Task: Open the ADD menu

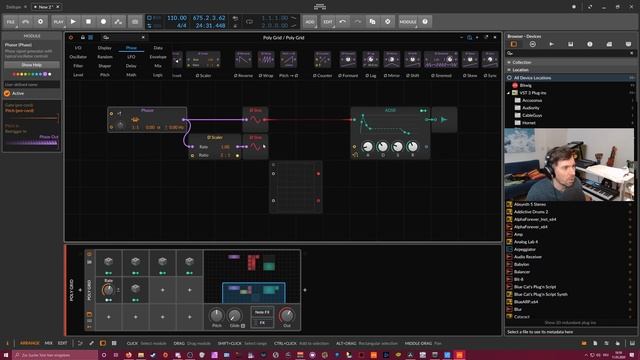Action: tap(310, 22)
